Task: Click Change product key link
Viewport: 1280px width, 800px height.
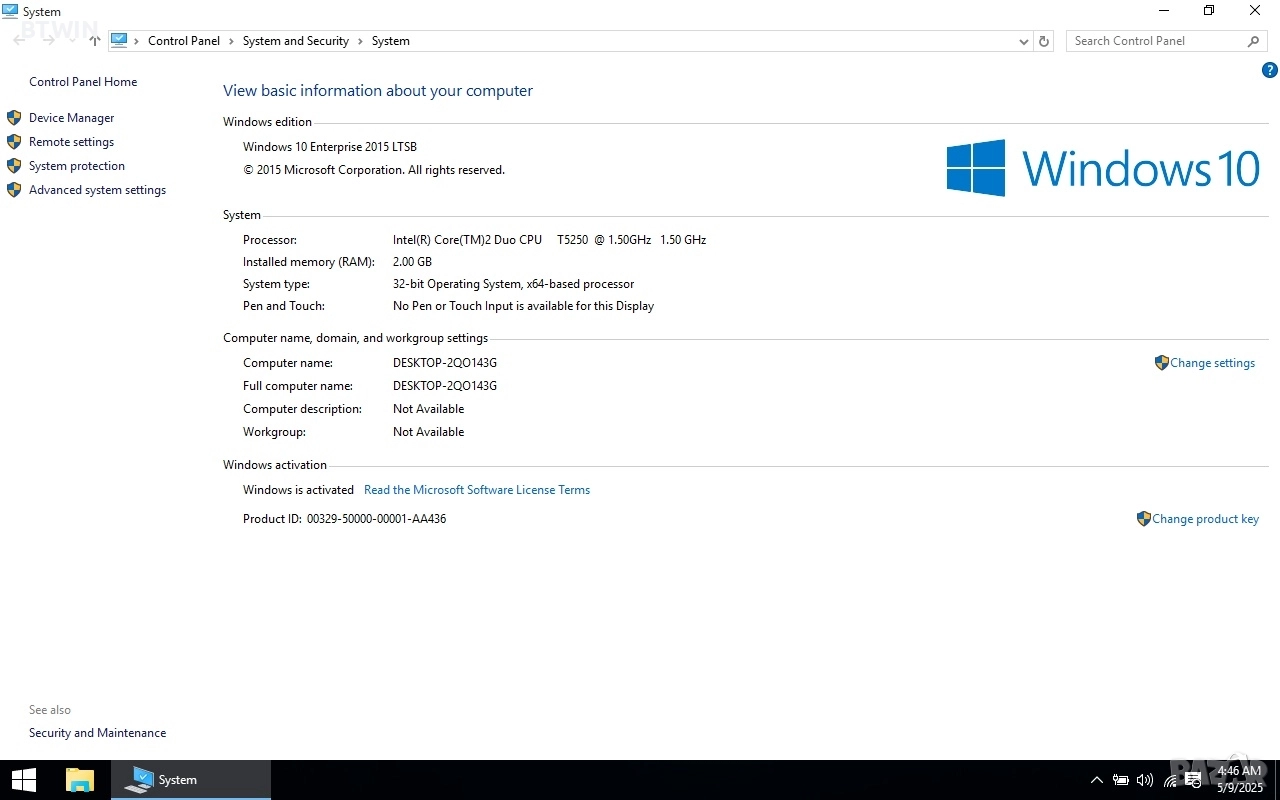Action: tap(1205, 519)
